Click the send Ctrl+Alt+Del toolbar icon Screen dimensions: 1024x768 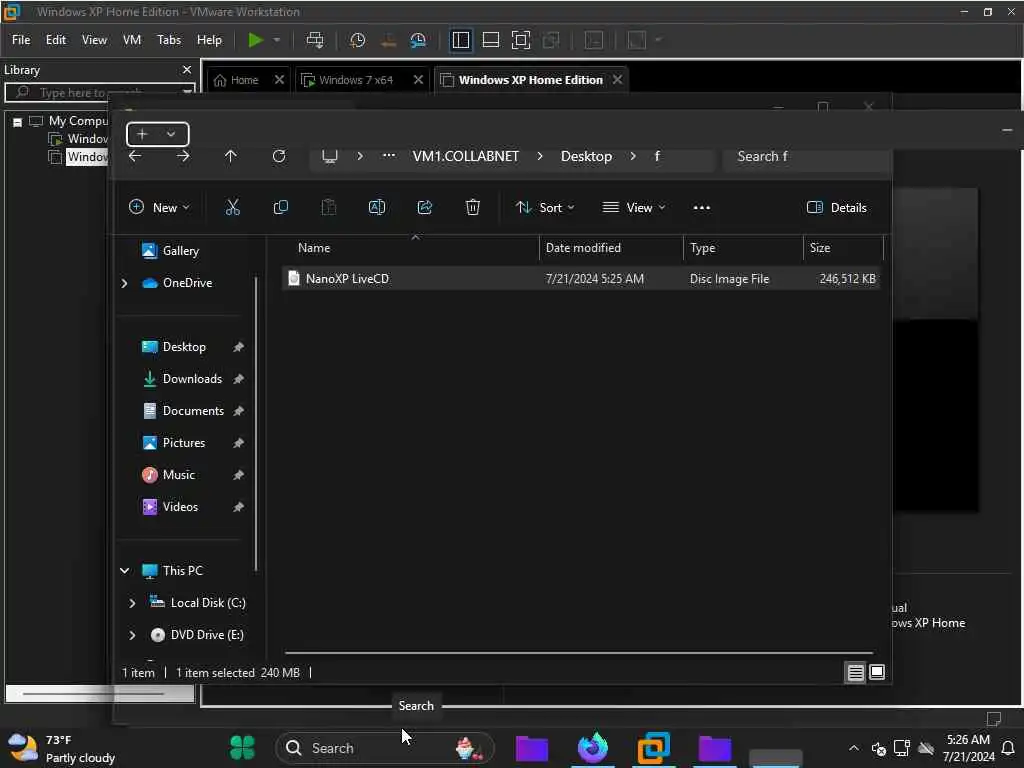(315, 40)
